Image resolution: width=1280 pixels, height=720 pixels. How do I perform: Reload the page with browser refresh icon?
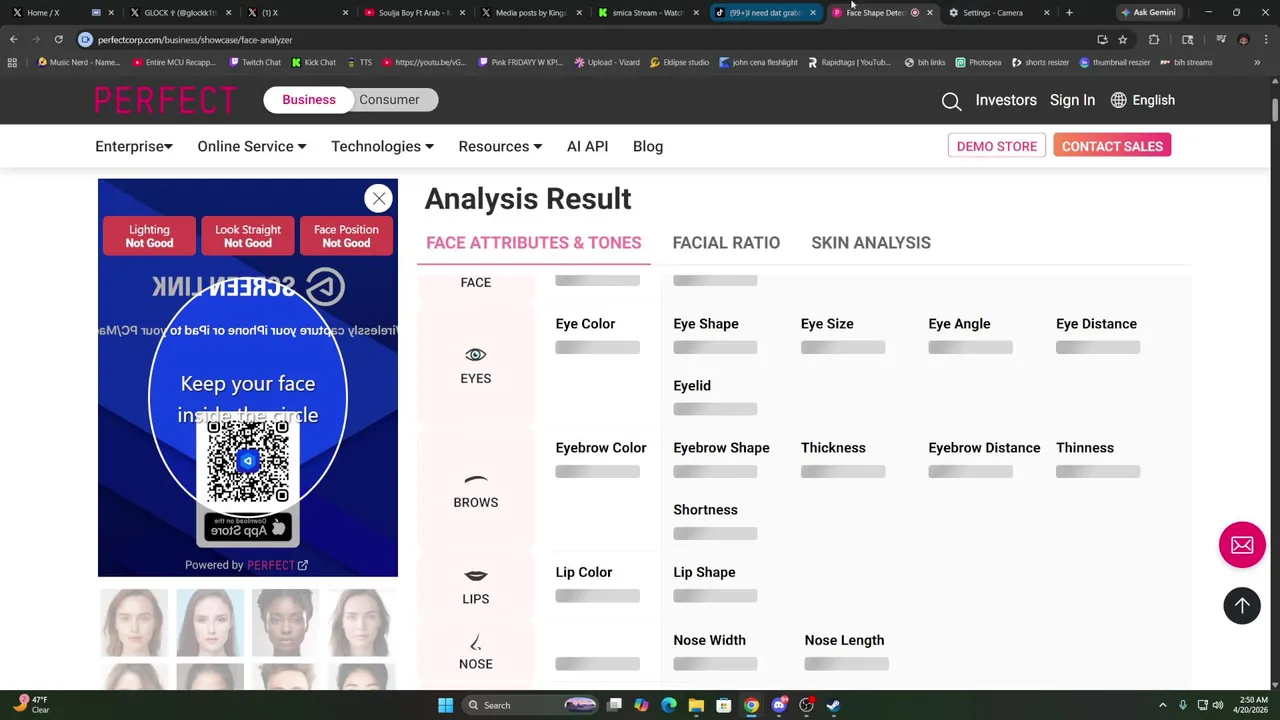[x=58, y=40]
